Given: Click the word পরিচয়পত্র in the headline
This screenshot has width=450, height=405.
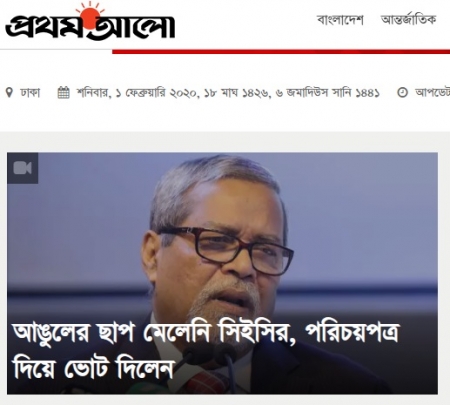Looking at the screenshot, I should (352, 333).
